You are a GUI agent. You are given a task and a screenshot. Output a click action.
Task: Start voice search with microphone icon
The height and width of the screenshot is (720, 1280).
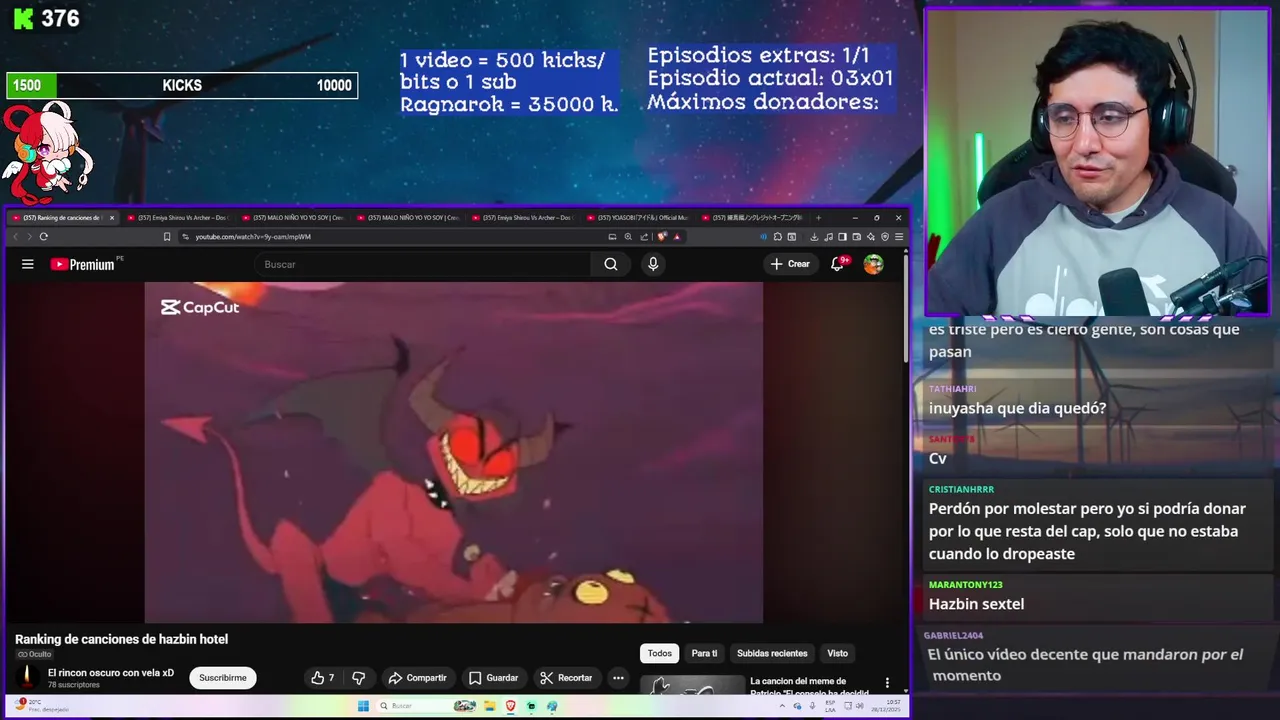pyautogui.click(x=653, y=264)
